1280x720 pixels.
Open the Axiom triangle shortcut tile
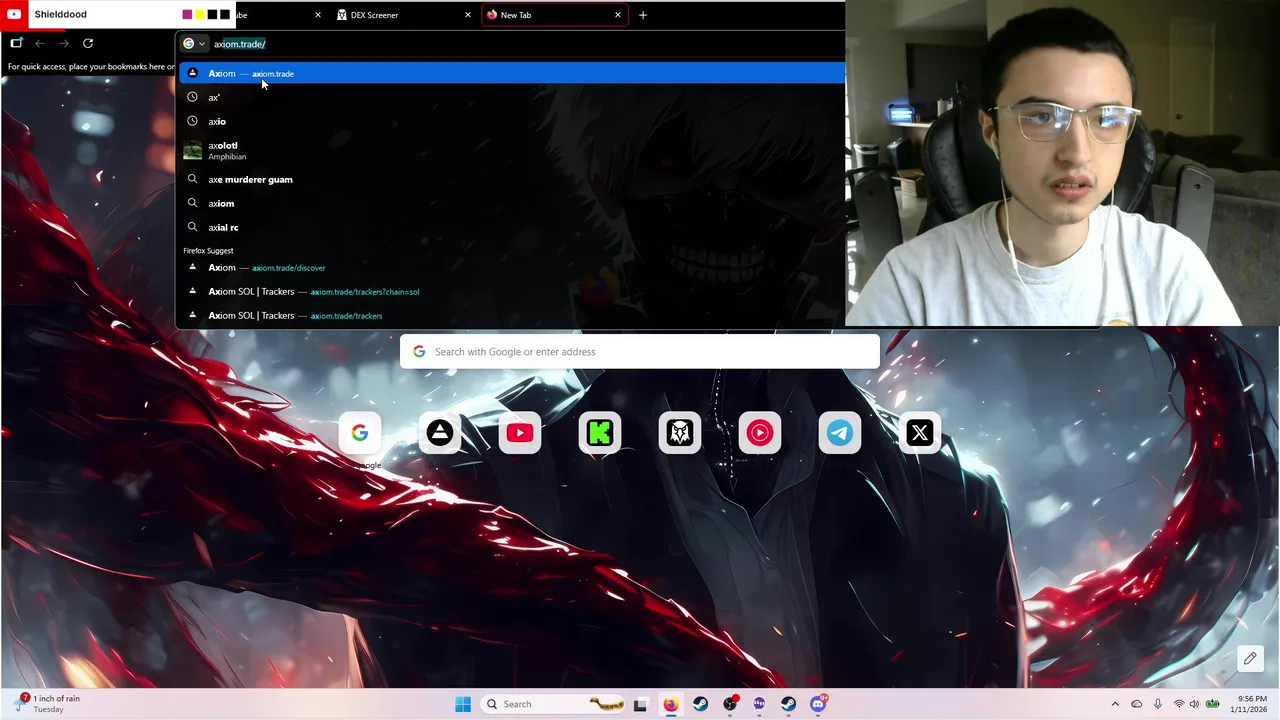(440, 433)
